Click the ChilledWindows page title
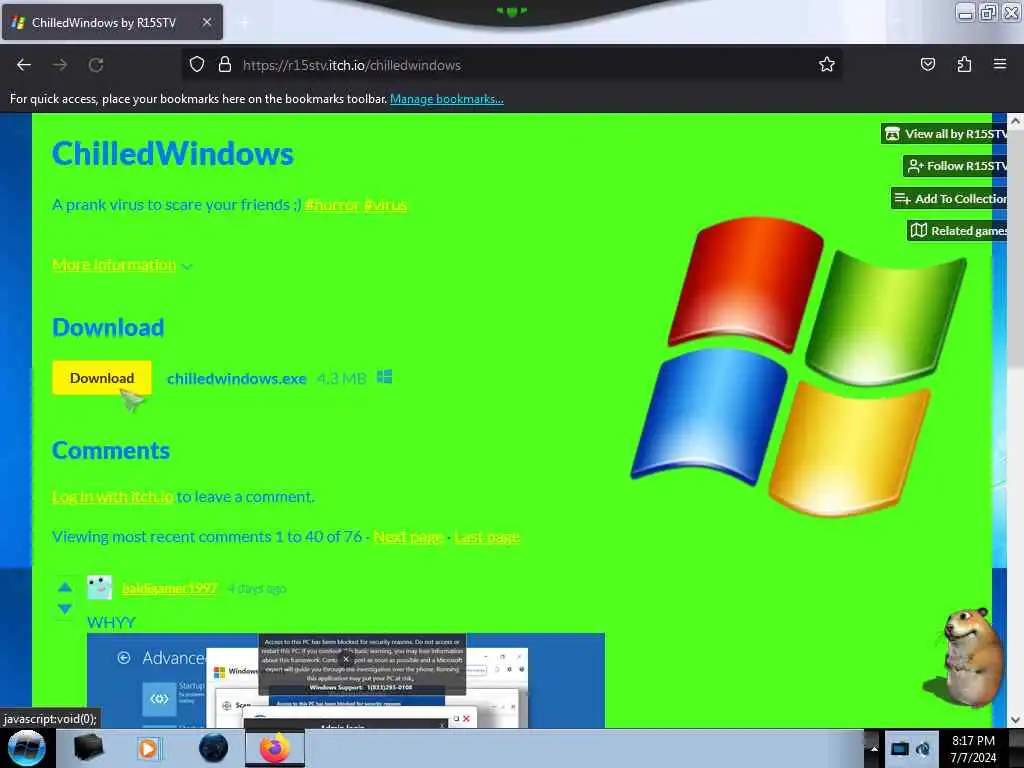This screenshot has height=768, width=1024. pos(173,154)
